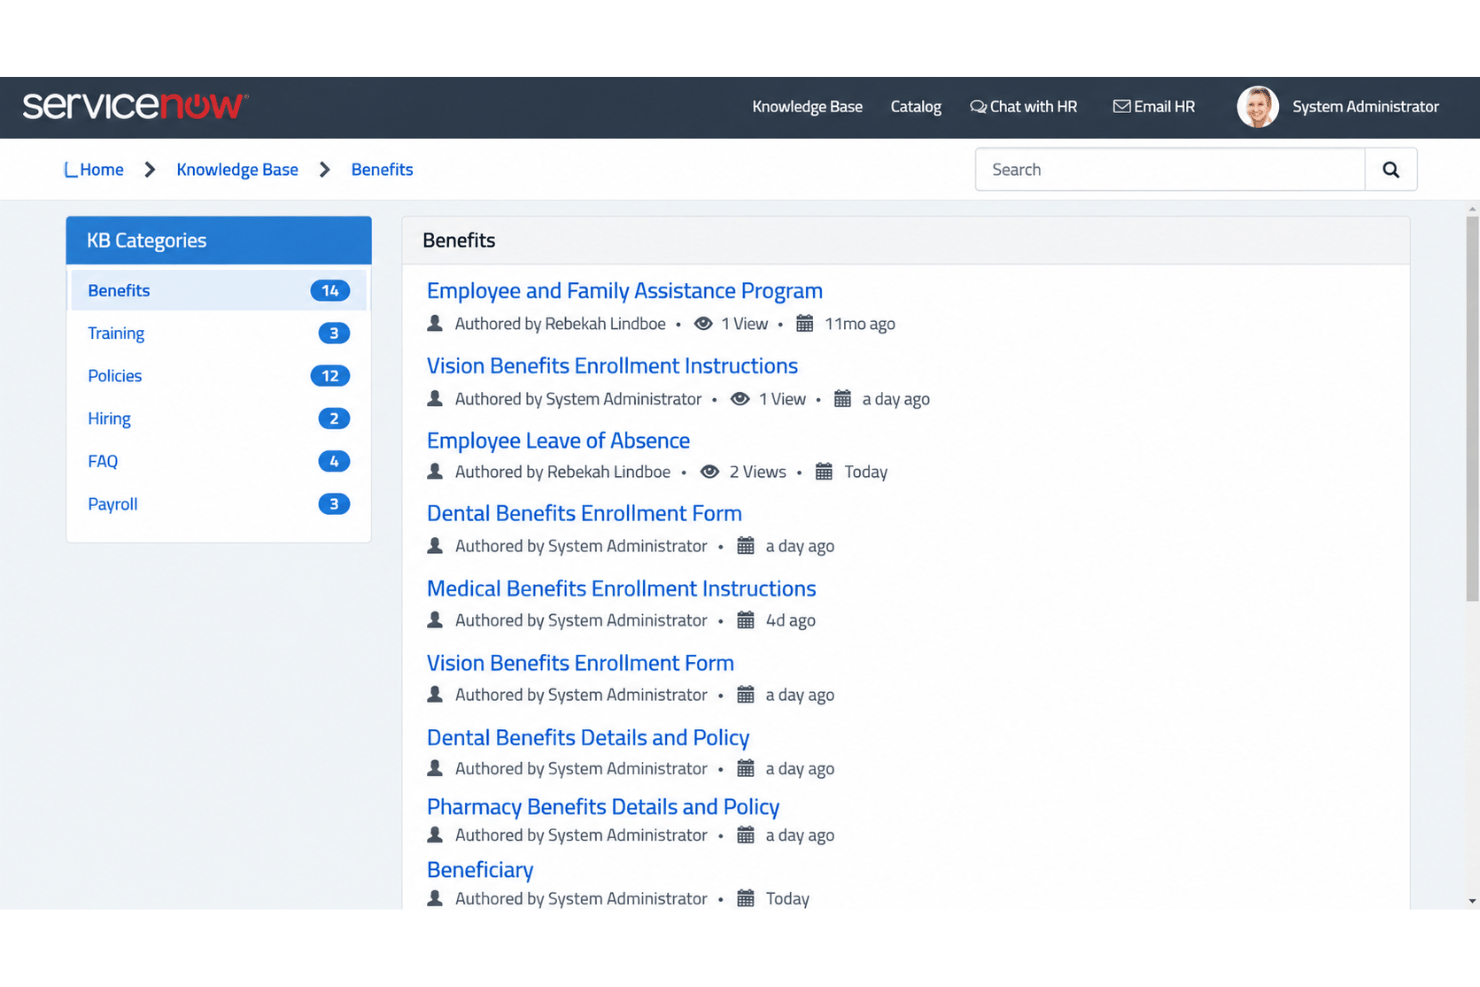Screen dimensions: 1480x987
Task: Open Dental Benefits Enrollment Form article
Action: point(584,513)
